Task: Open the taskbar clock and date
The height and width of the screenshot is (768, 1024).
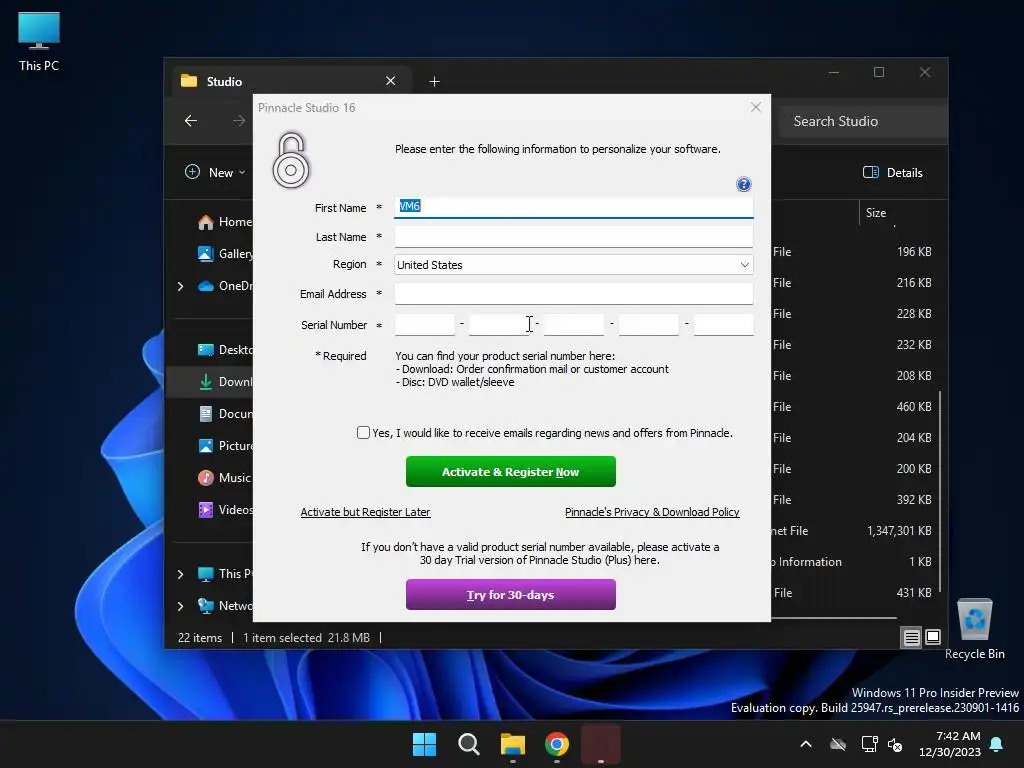Action: (x=949, y=744)
